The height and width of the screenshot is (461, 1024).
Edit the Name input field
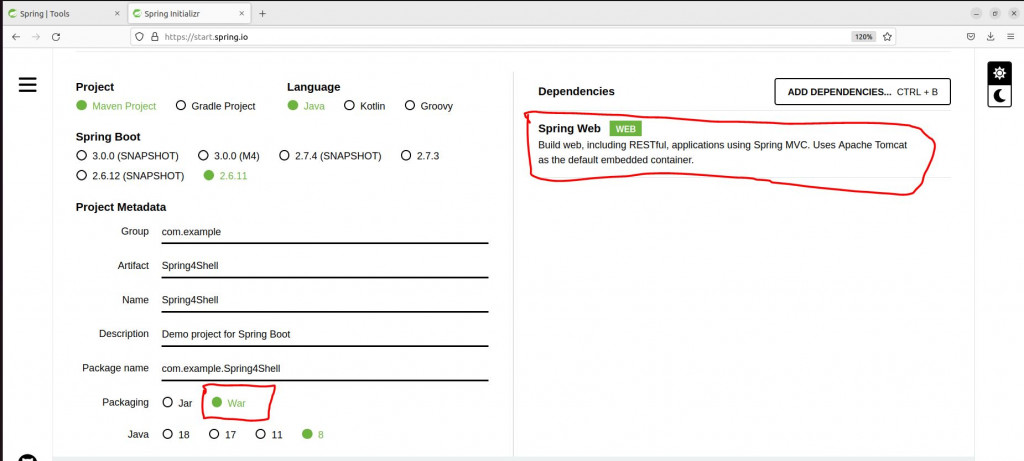point(325,300)
